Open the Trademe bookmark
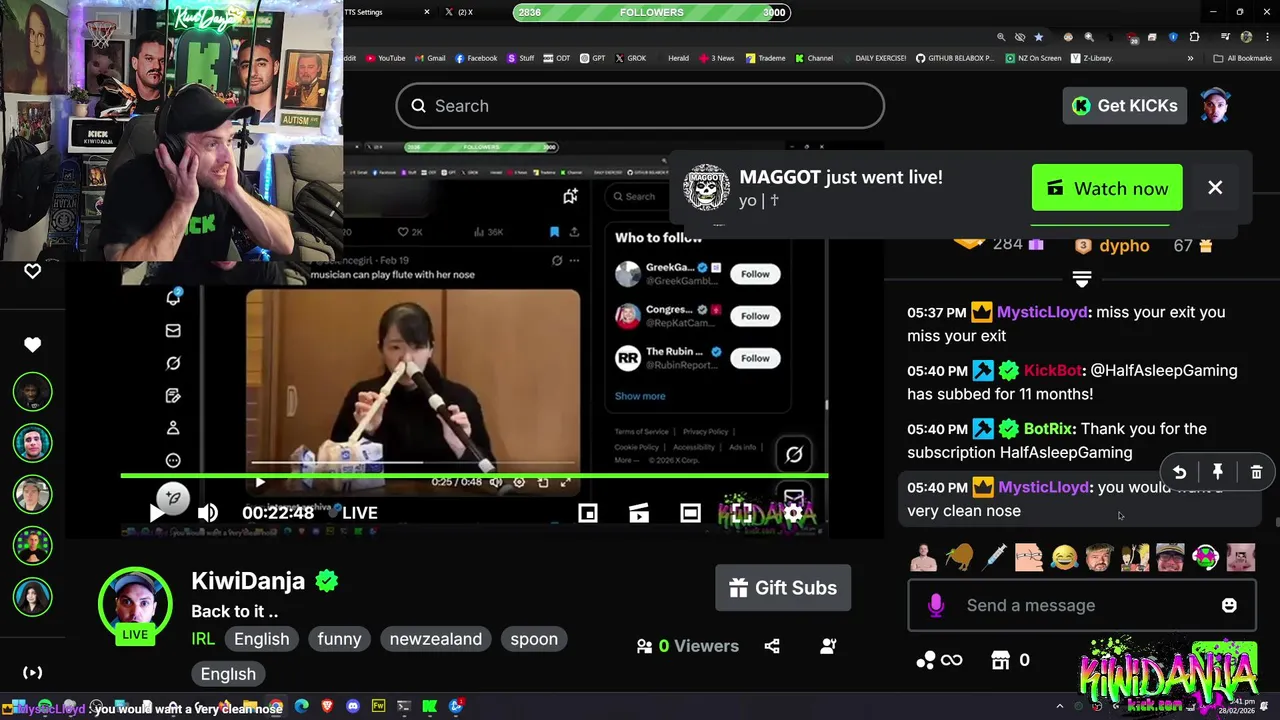Screen dimensions: 1280x720 [x=765, y=58]
